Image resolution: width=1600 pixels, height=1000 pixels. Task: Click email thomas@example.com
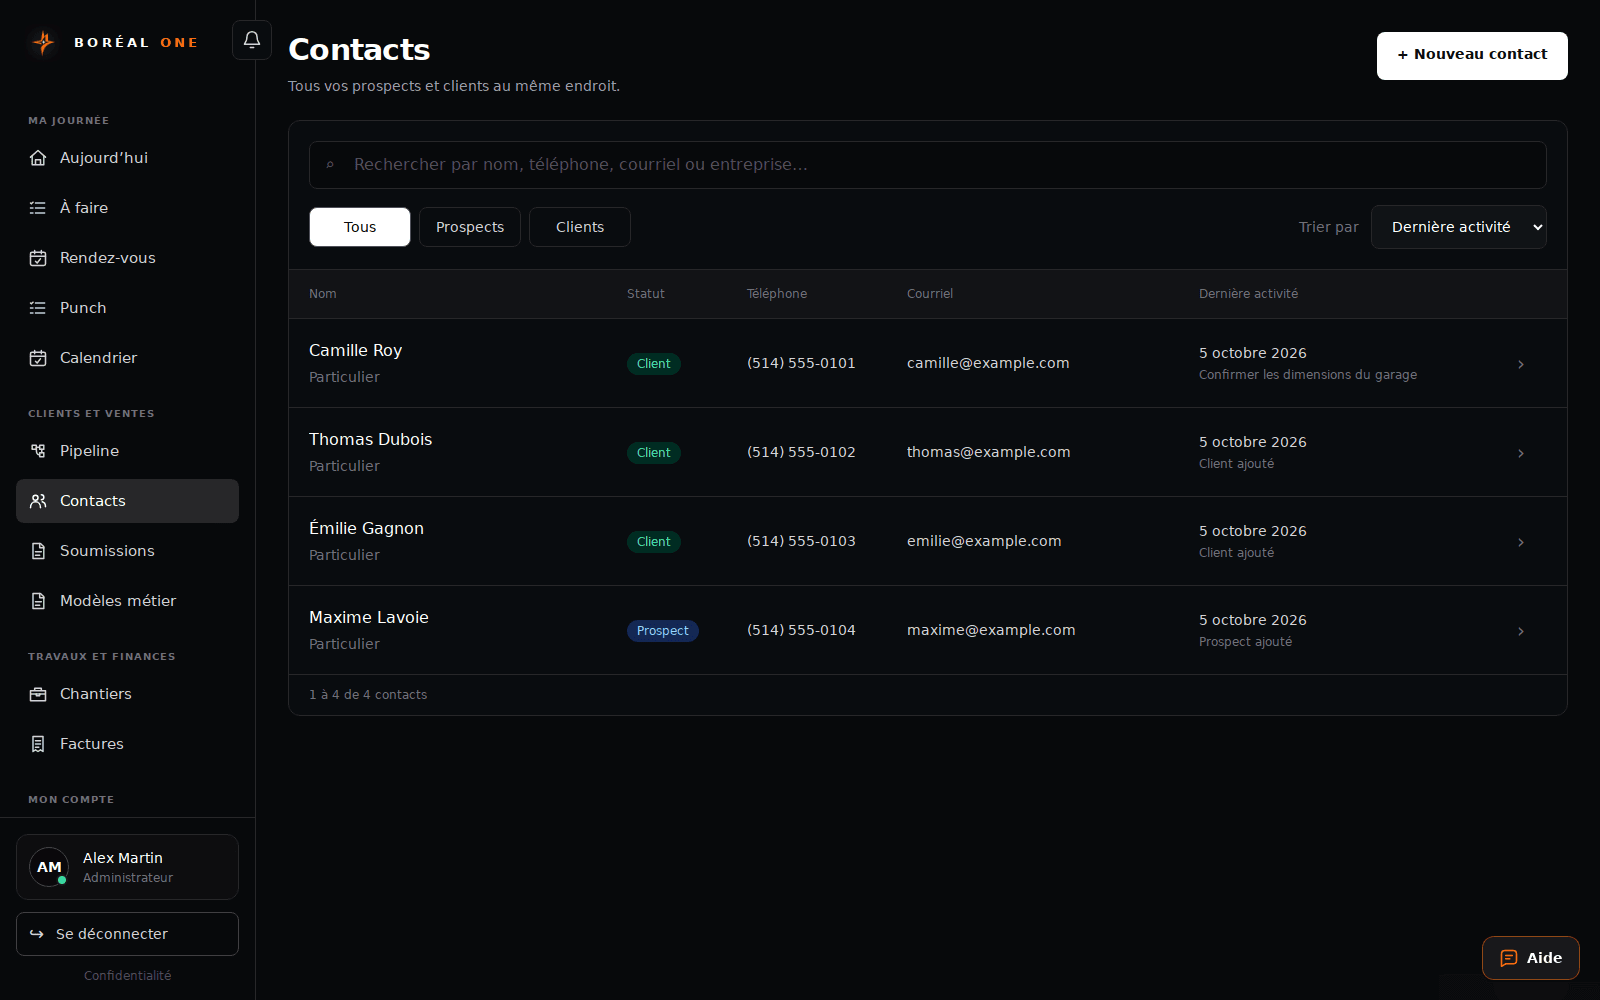click(x=988, y=452)
